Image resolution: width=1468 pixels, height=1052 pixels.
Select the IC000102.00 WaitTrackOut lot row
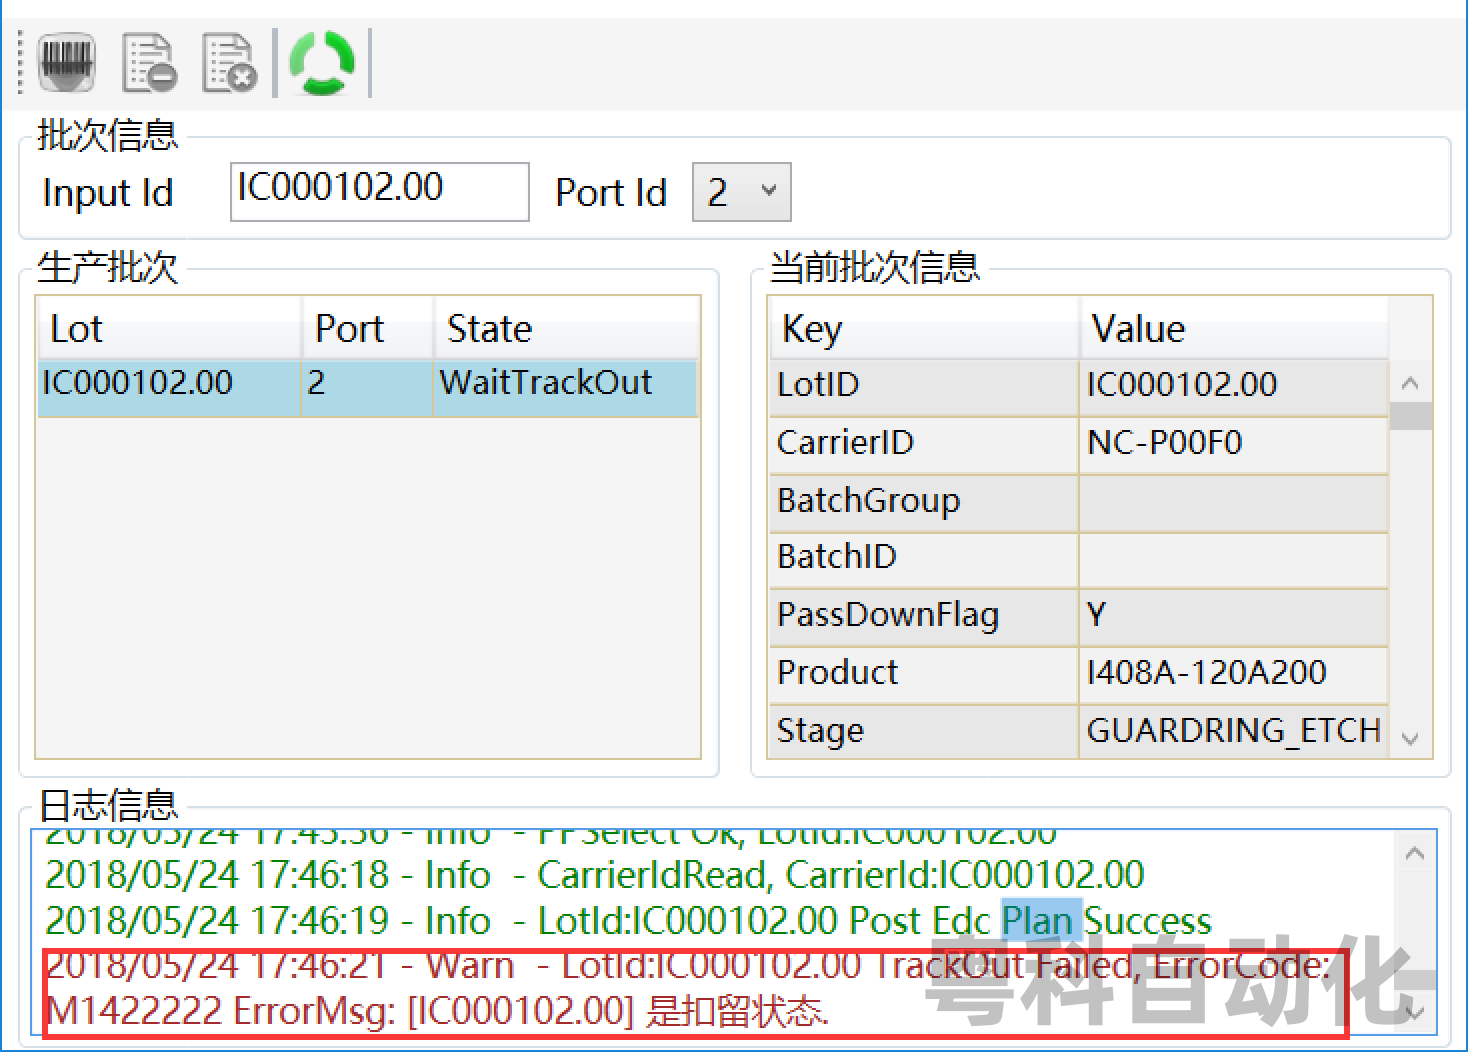367,385
